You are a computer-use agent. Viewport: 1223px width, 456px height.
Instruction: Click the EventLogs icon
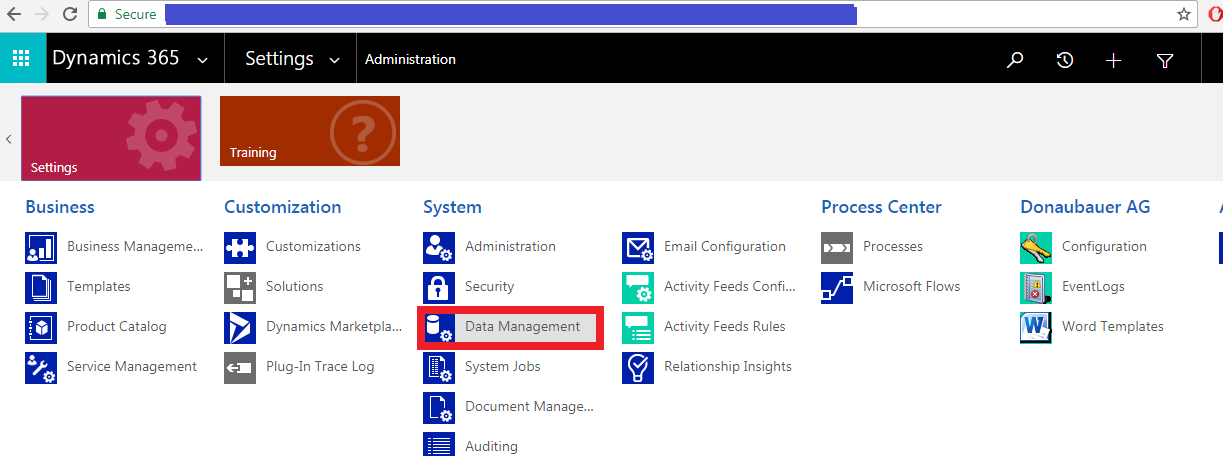(x=1036, y=287)
